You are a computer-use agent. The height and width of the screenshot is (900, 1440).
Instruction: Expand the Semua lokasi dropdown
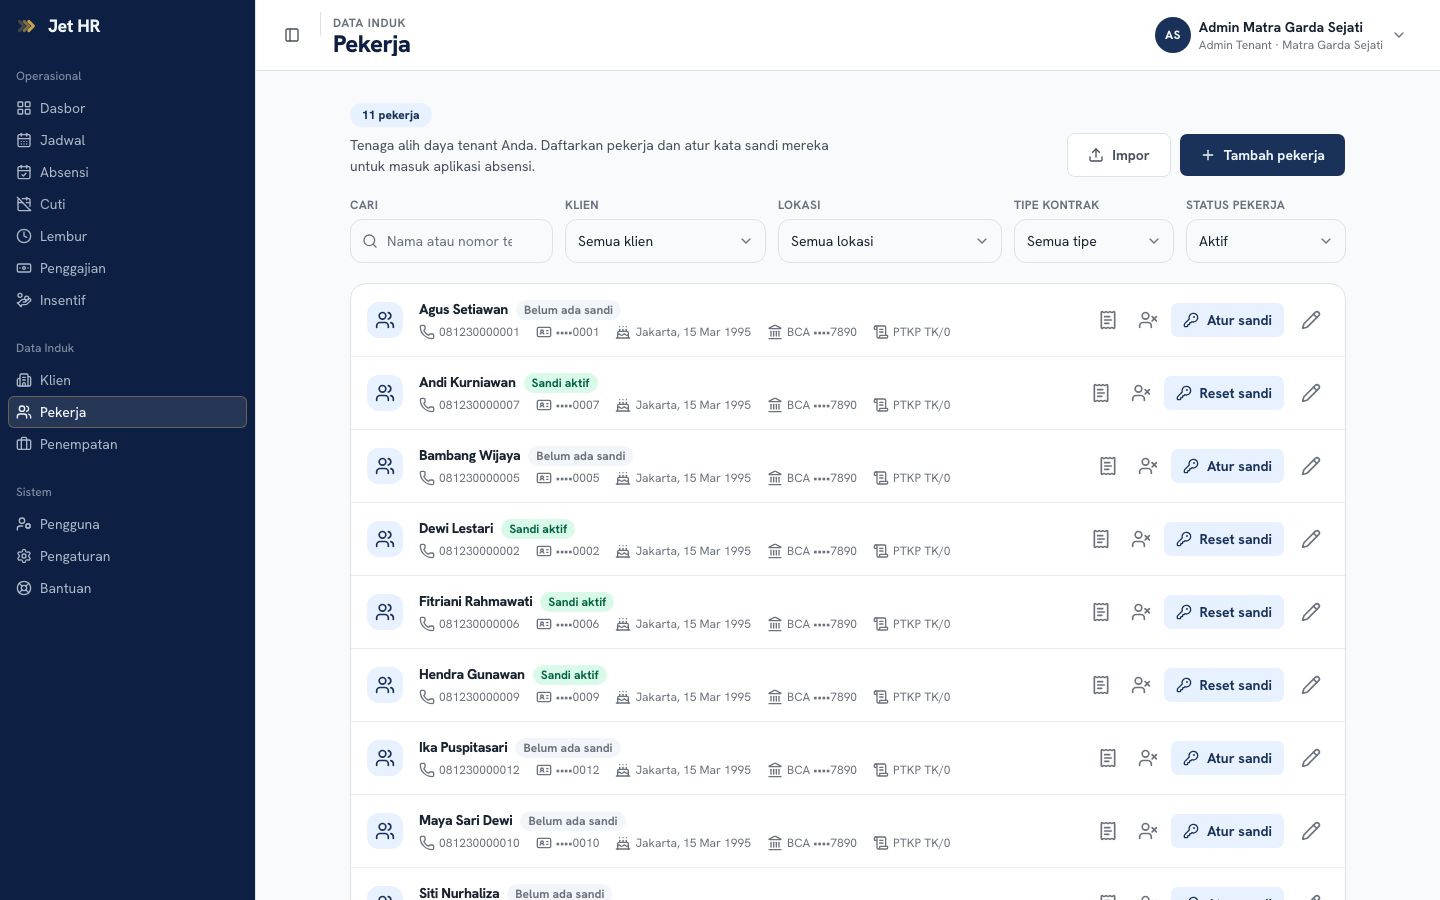pos(889,241)
